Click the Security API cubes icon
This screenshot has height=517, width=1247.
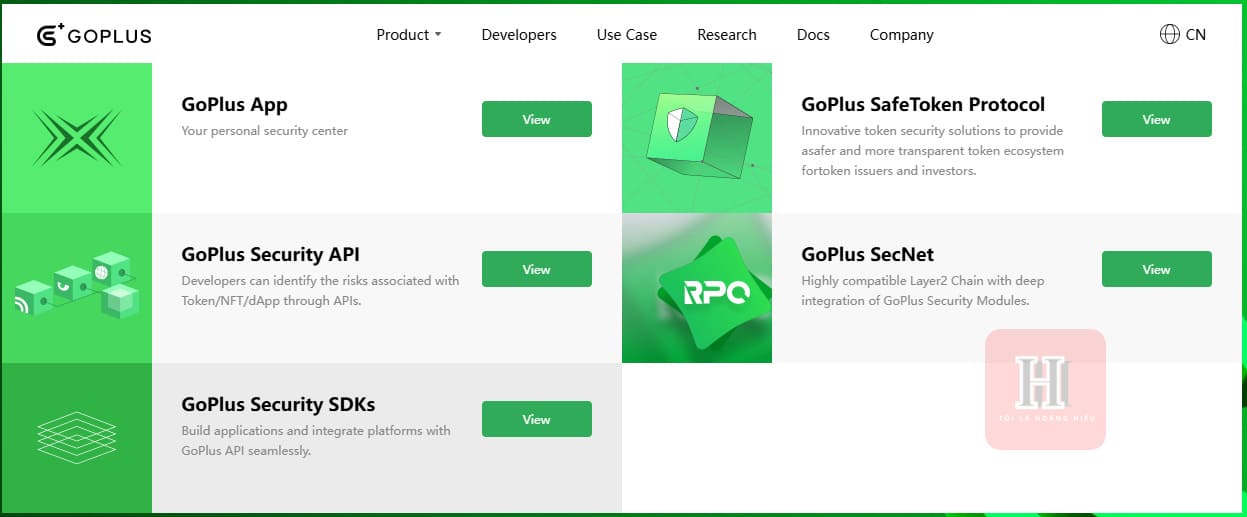[x=76, y=287]
